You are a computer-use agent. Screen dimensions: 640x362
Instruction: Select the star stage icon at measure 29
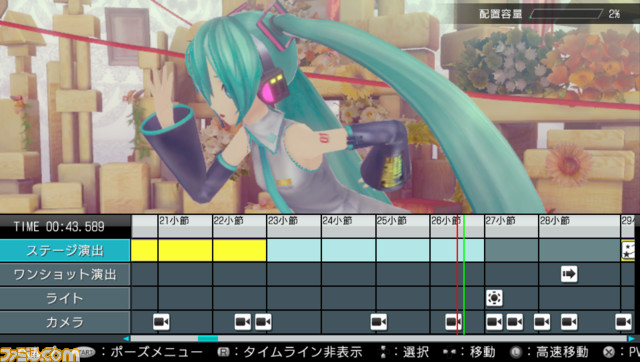point(628,250)
